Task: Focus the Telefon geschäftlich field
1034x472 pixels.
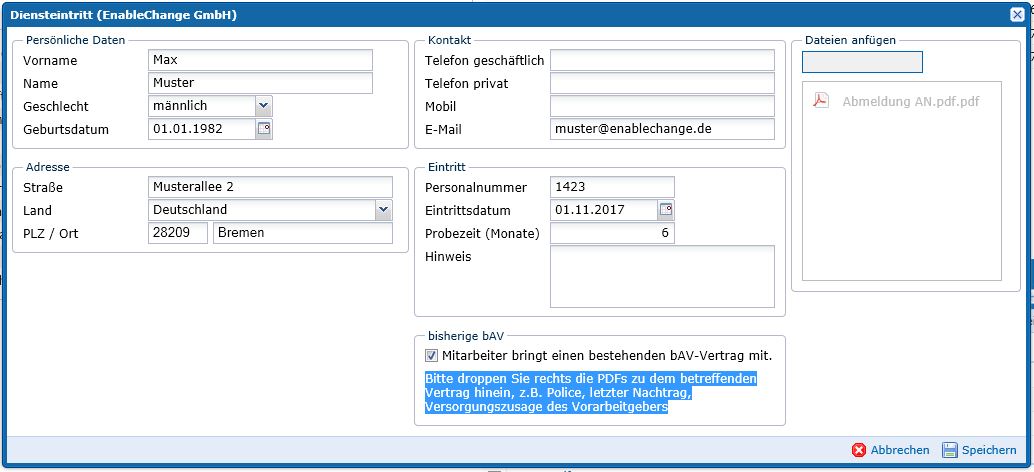Action: tap(662, 60)
